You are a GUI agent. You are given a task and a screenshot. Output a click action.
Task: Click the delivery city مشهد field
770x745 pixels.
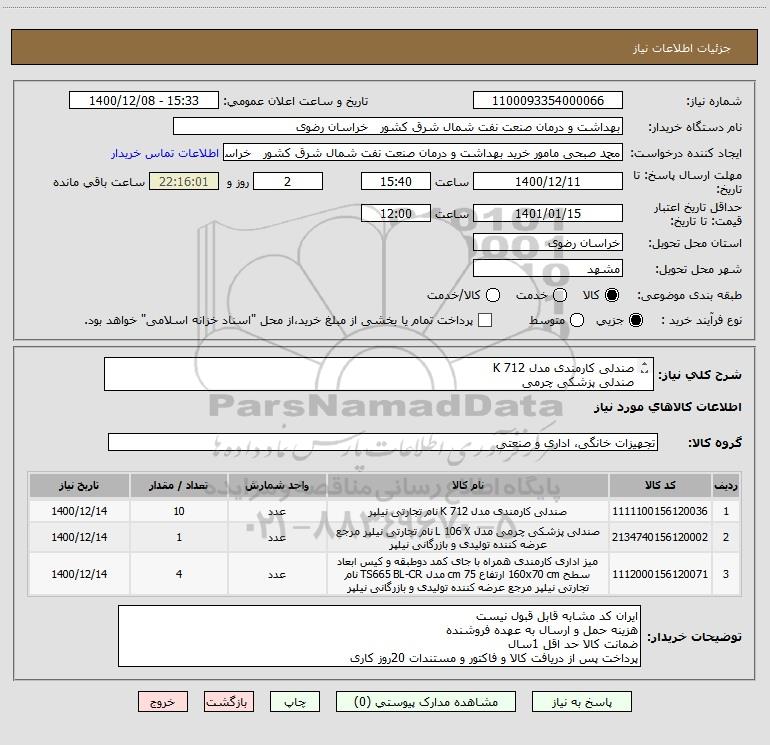pyautogui.click(x=548, y=269)
